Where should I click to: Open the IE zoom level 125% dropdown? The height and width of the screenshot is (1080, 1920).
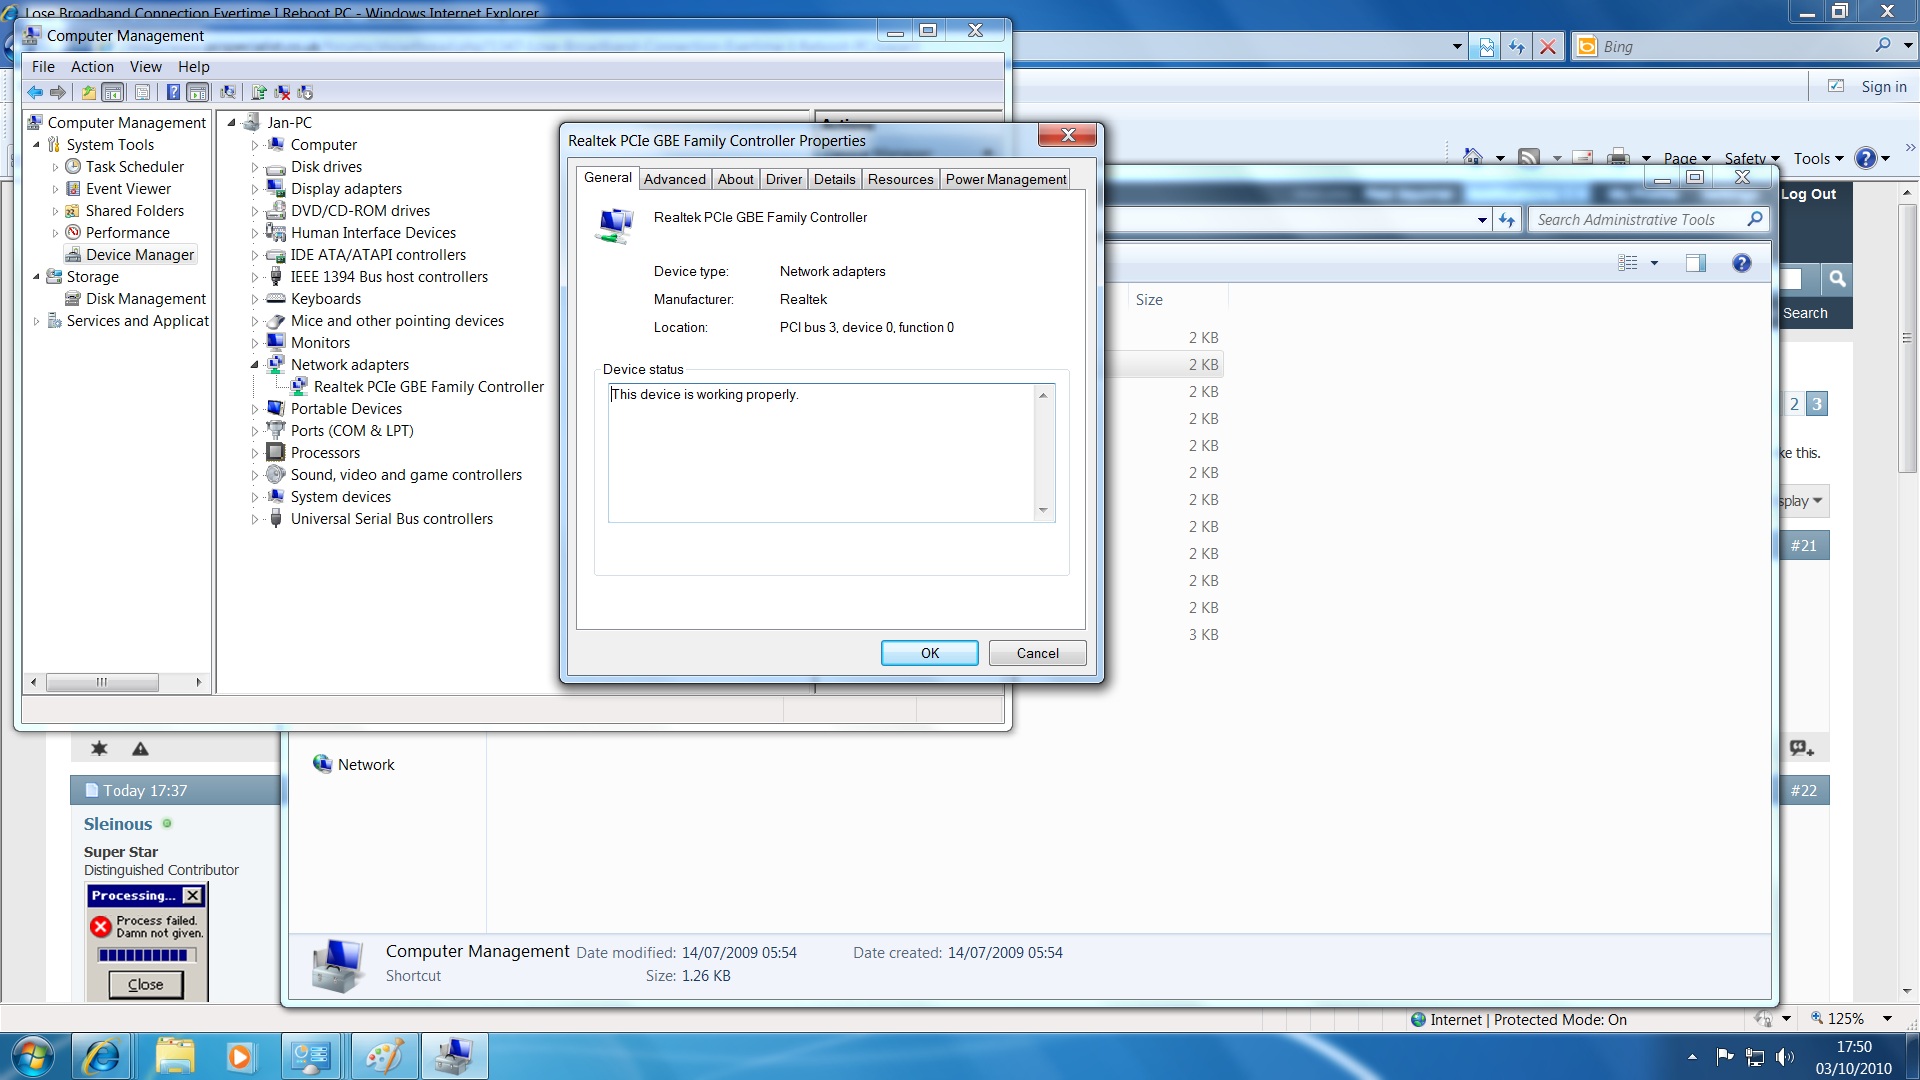(1887, 1019)
